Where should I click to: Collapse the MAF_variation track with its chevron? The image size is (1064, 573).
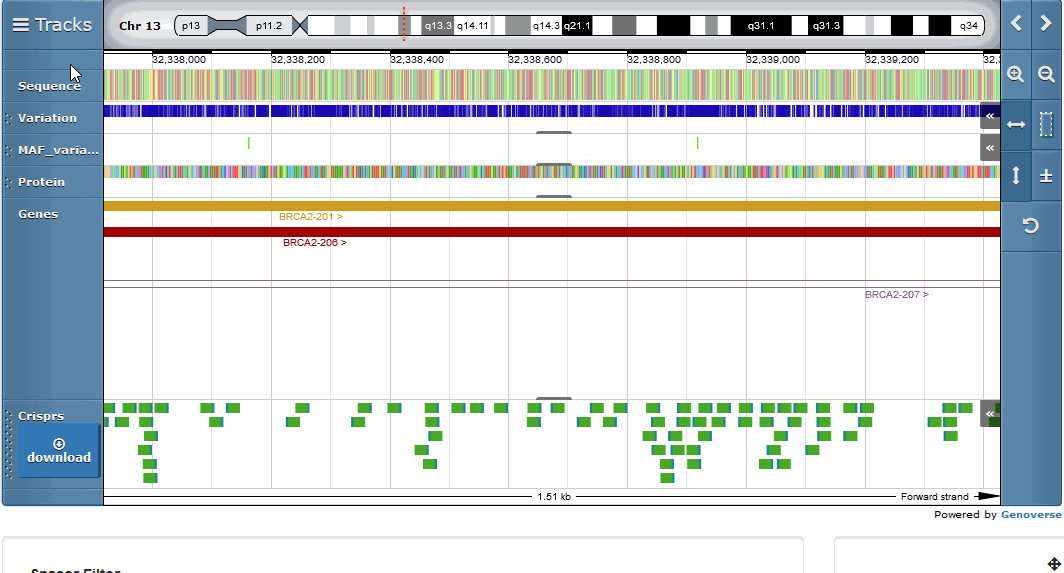(x=990, y=149)
